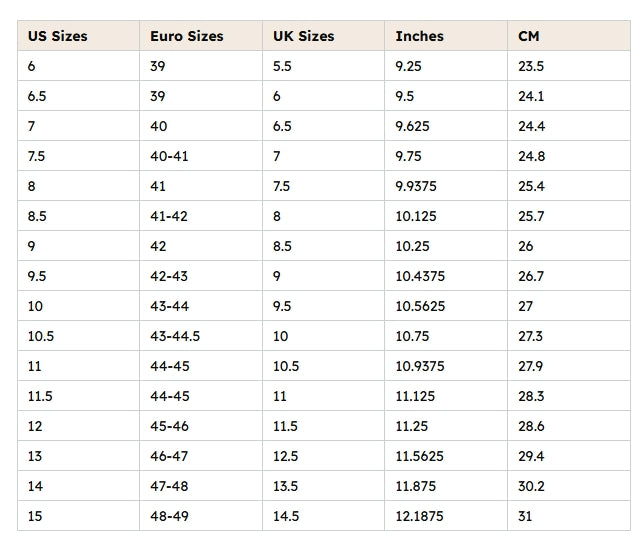This screenshot has width=642, height=544.
Task: Select the 26.7 CM cell
Action: (x=569, y=276)
